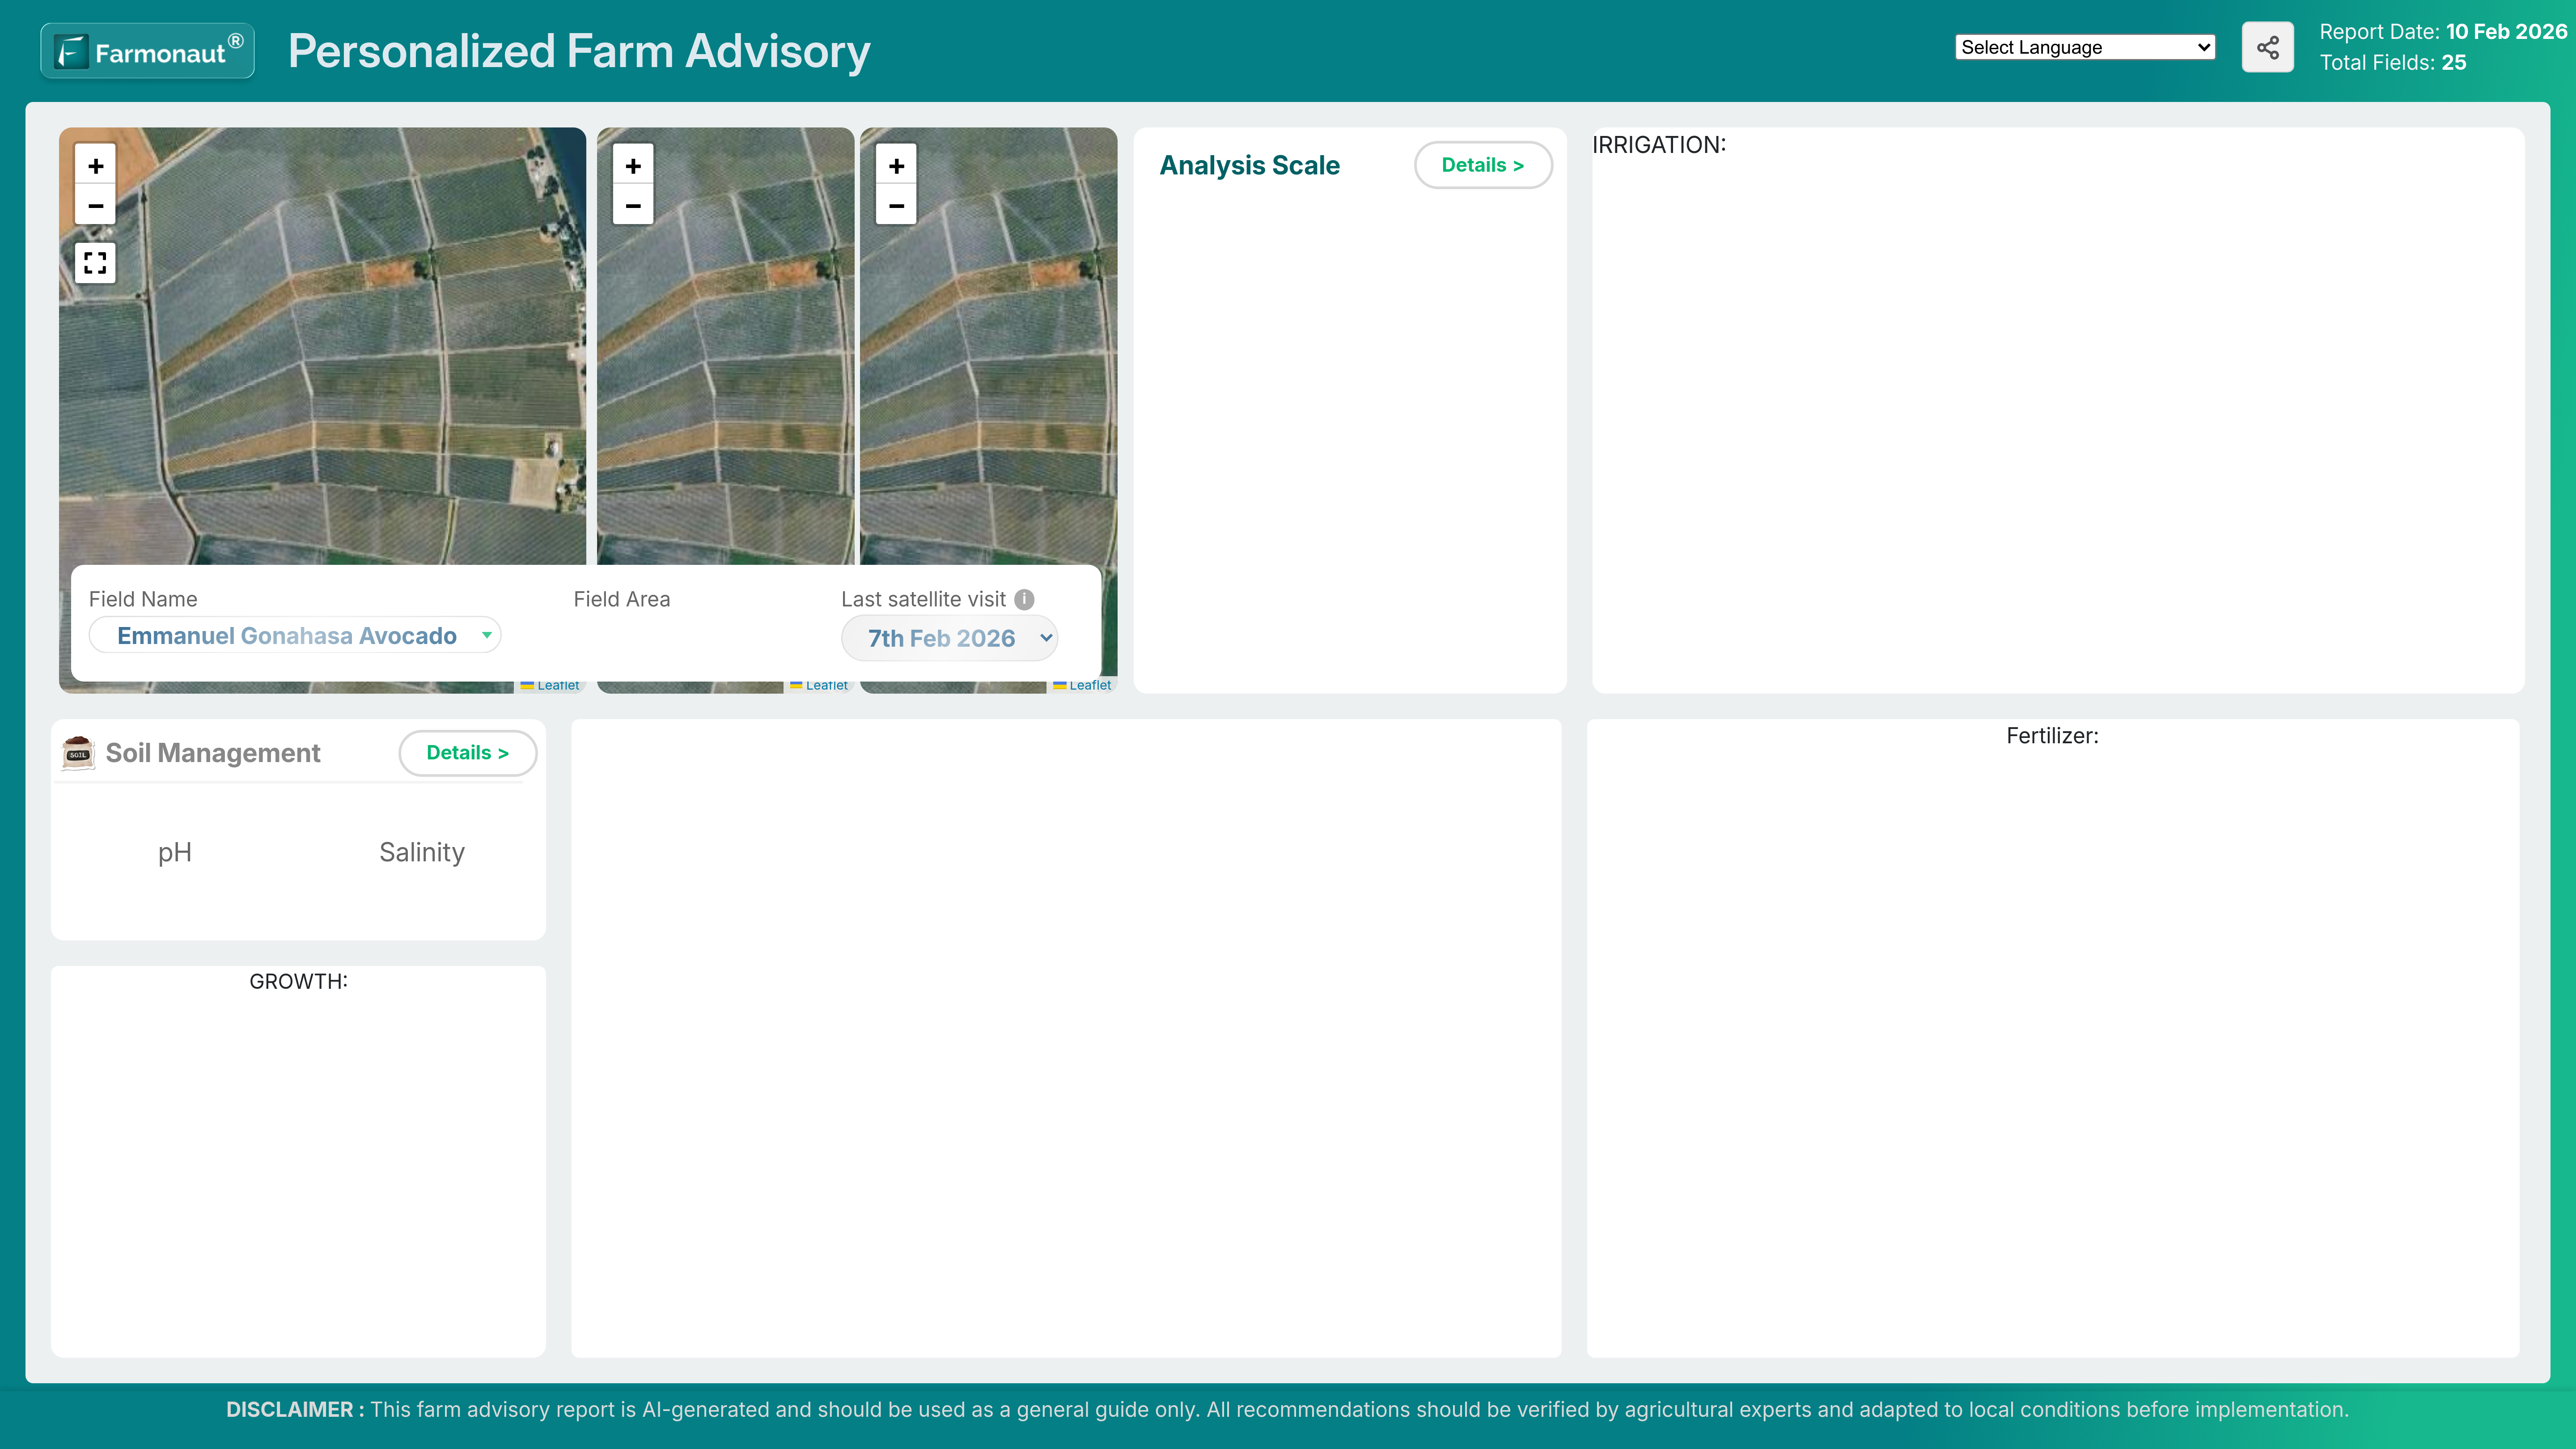2576x1449 pixels.
Task: Zoom in on the first satellite map
Action: (x=95, y=166)
